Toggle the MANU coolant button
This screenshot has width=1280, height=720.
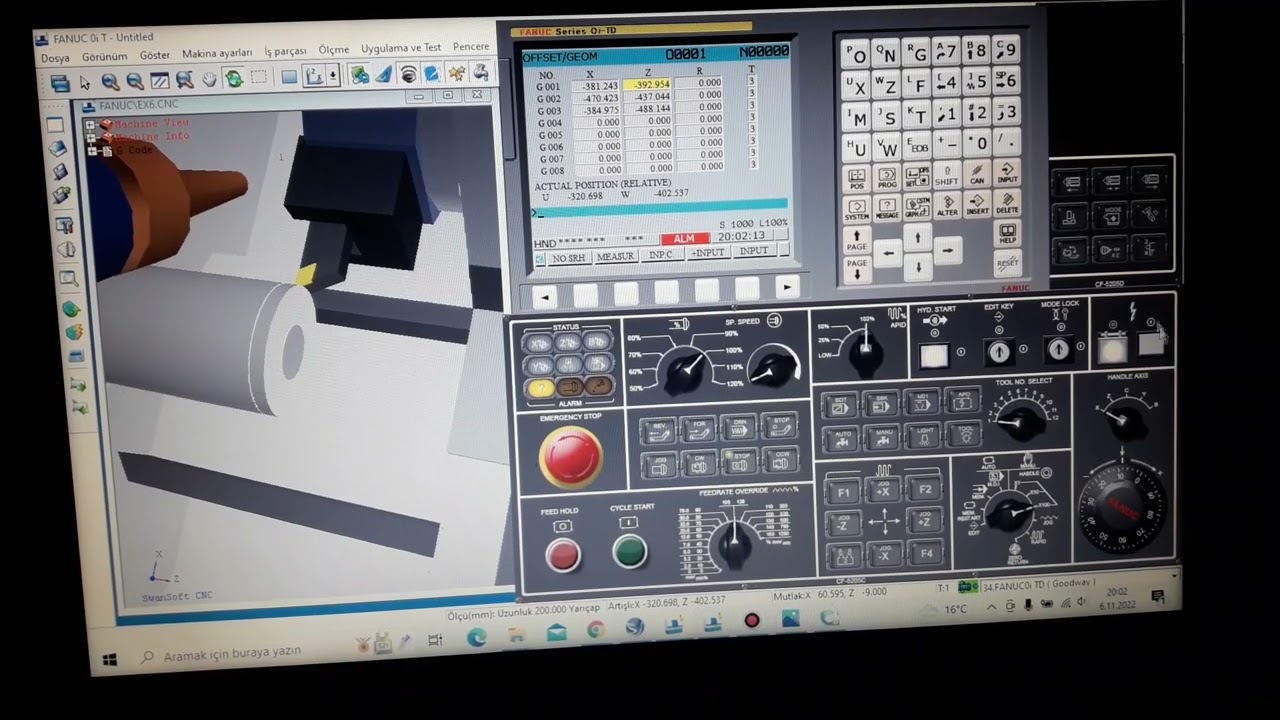pos(882,437)
